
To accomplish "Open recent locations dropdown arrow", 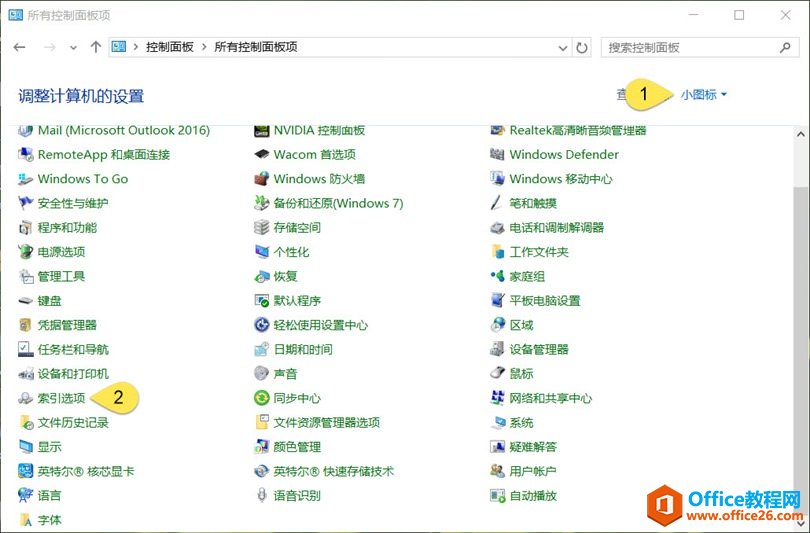I will pos(73,48).
